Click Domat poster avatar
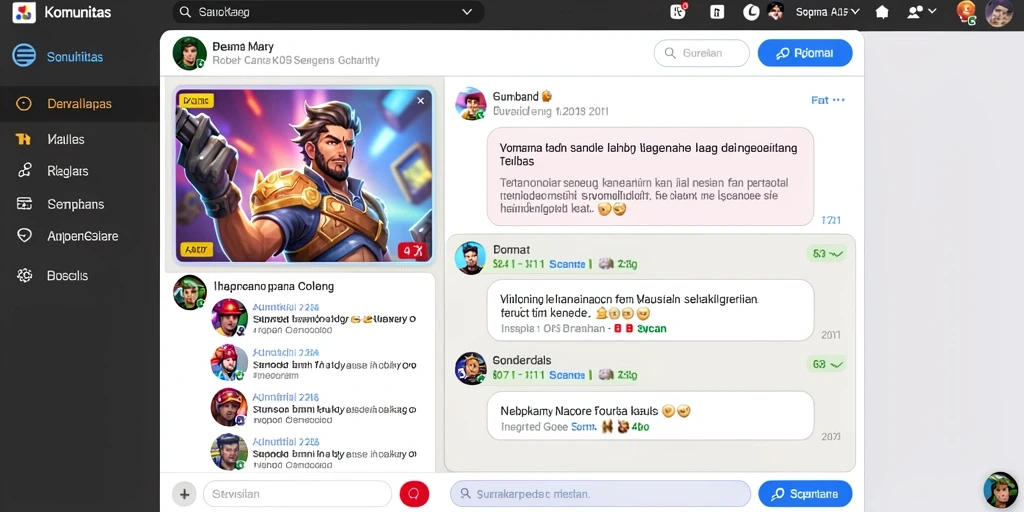Viewport: 1024px width, 512px height. pyautogui.click(x=470, y=258)
